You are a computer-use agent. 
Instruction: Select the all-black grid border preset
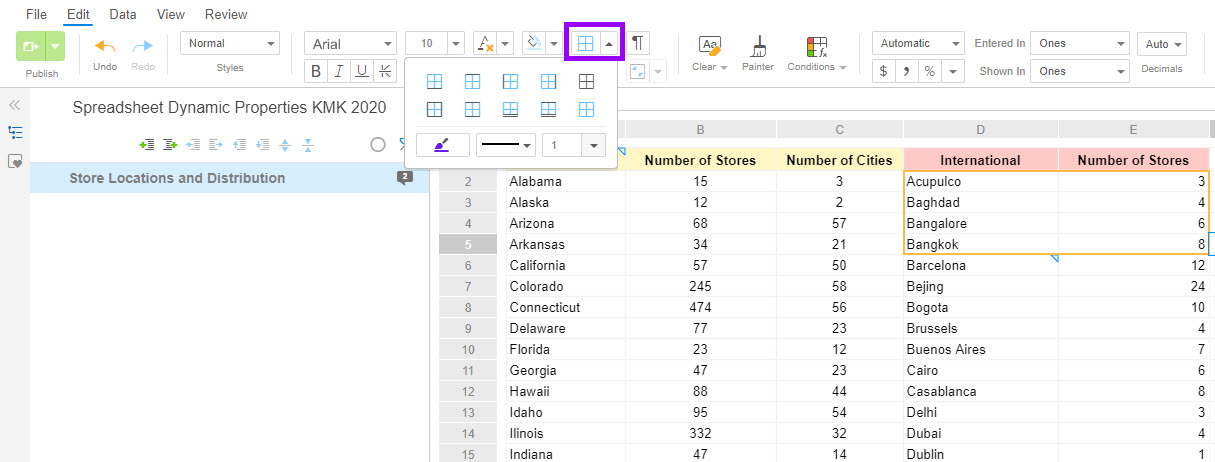(x=586, y=81)
